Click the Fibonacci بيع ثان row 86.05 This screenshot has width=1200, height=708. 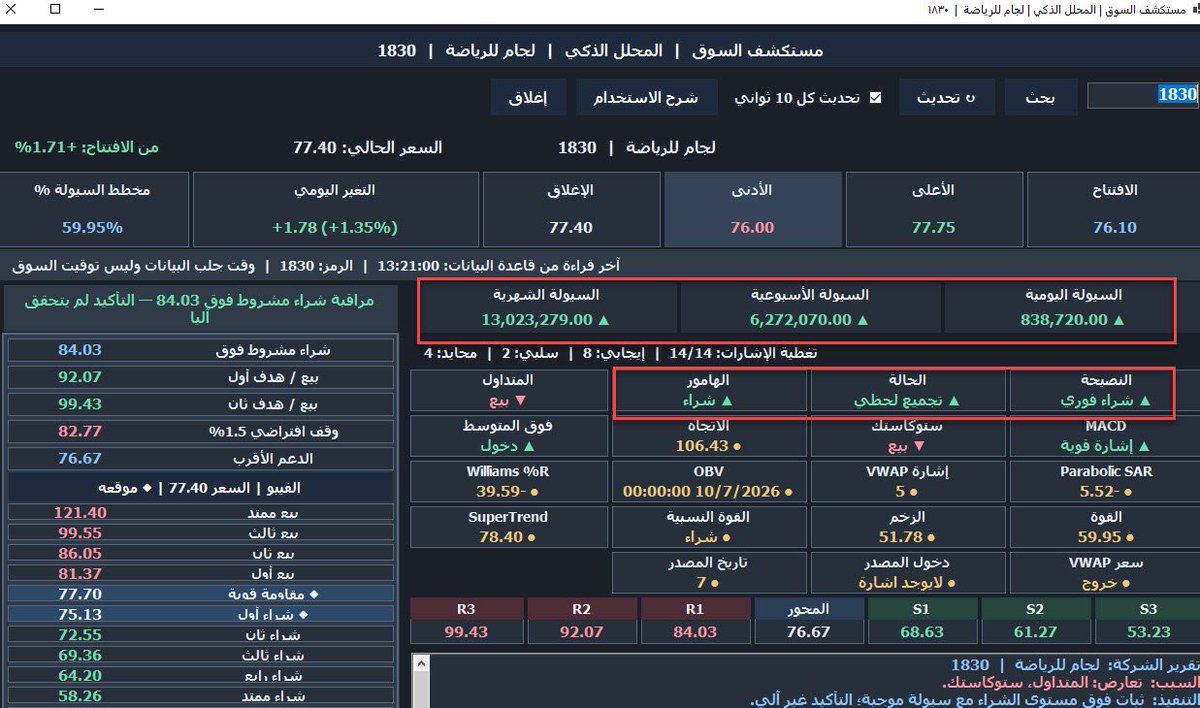pyautogui.click(x=201, y=553)
